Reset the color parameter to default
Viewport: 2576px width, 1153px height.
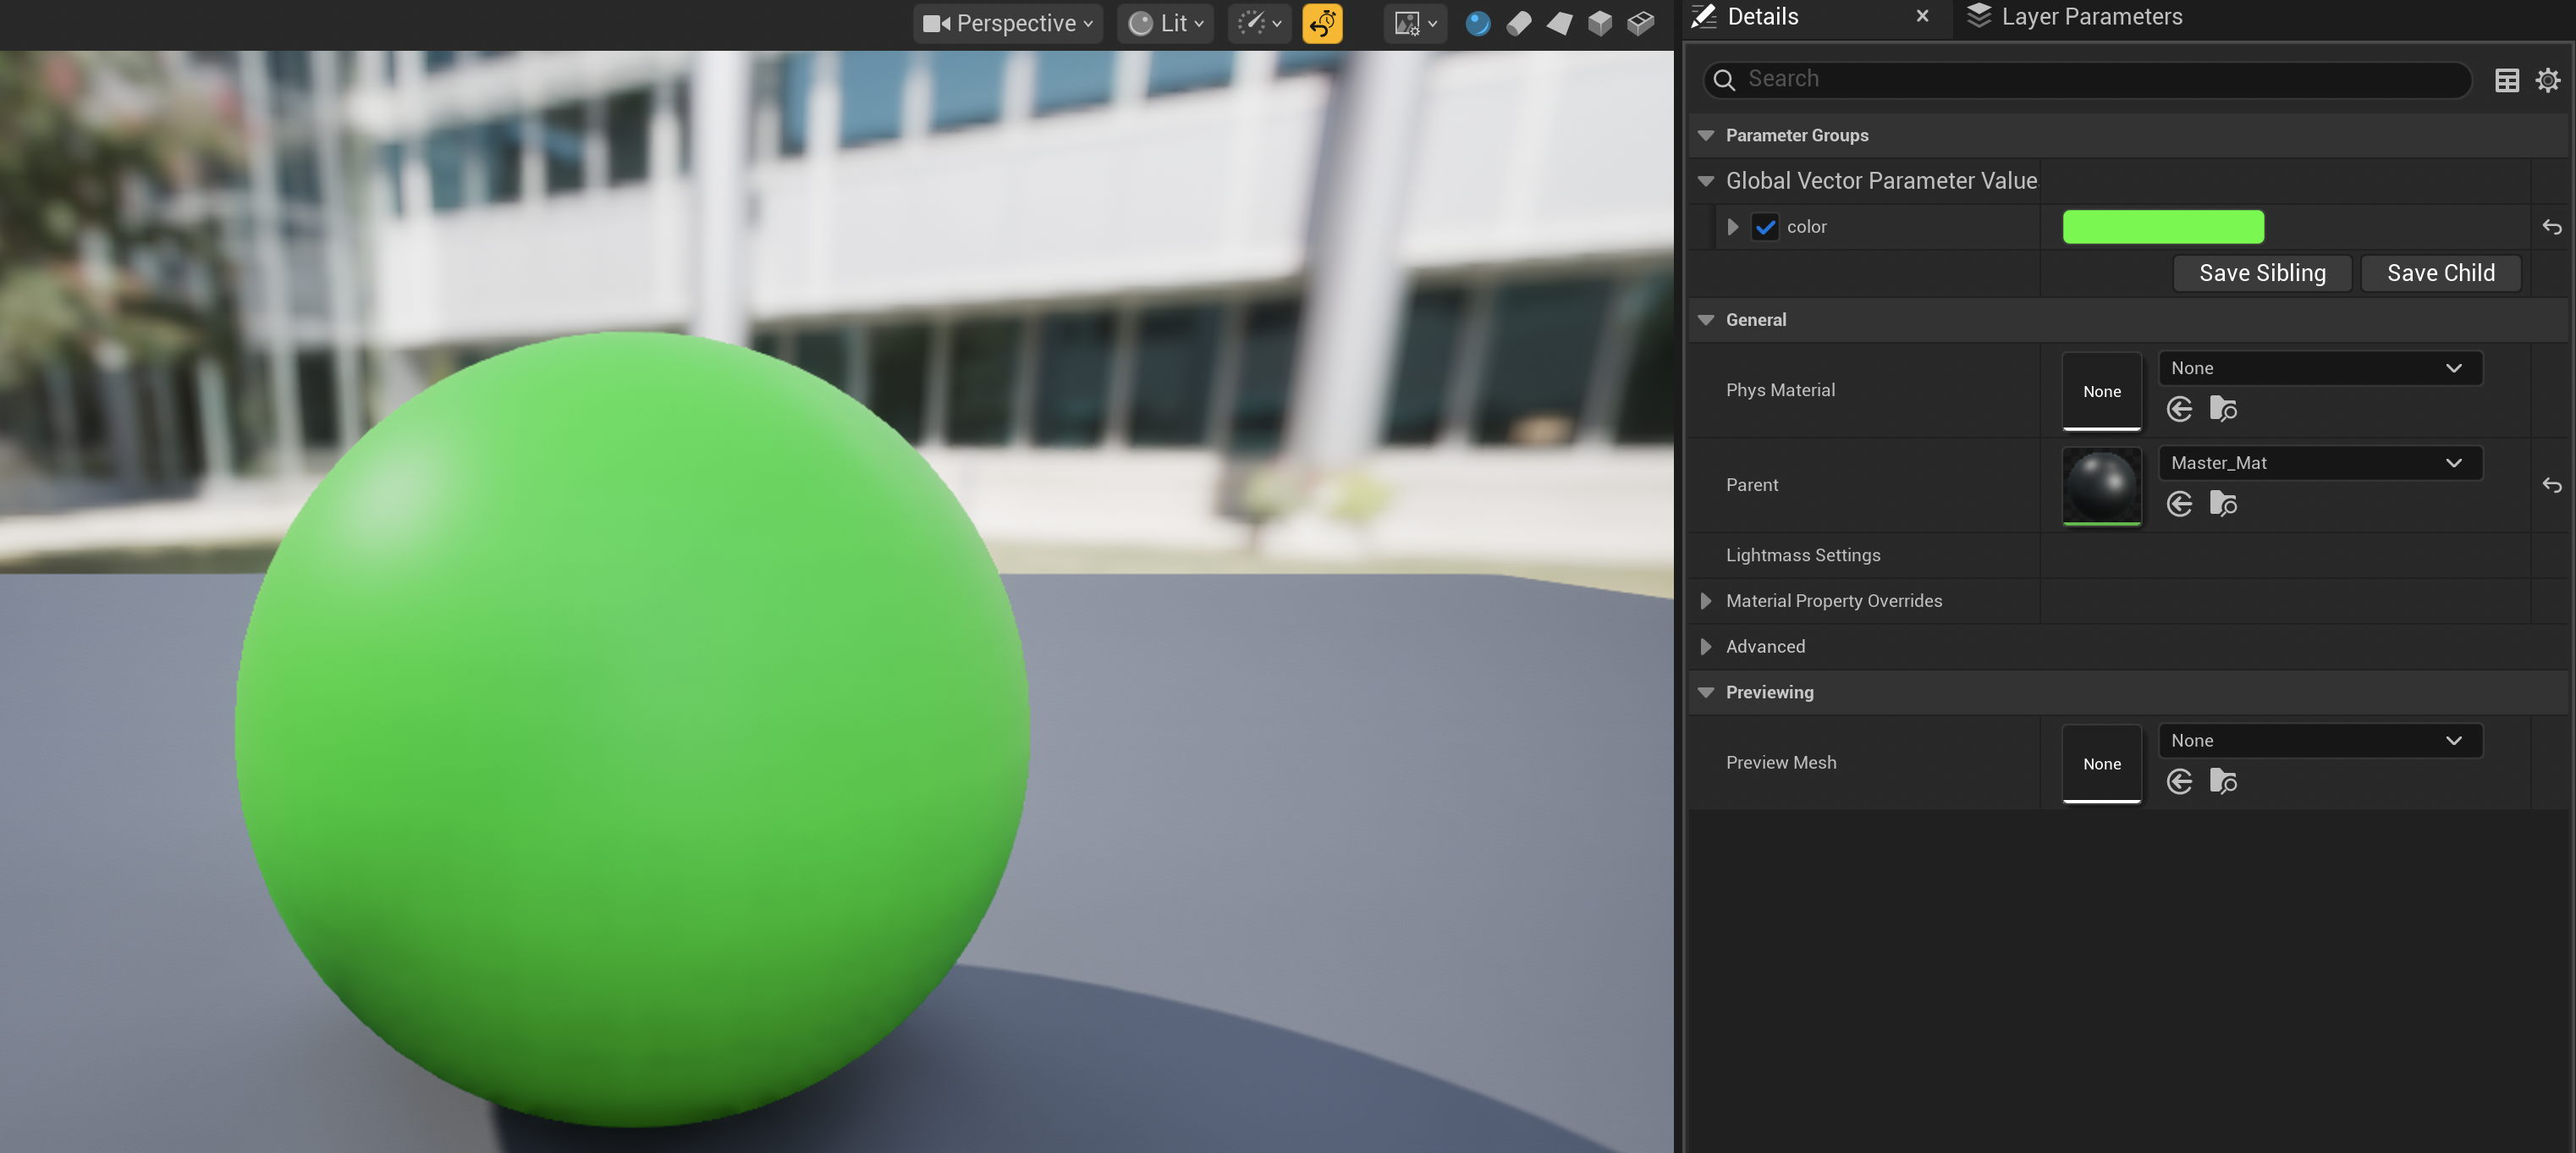coord(2552,227)
